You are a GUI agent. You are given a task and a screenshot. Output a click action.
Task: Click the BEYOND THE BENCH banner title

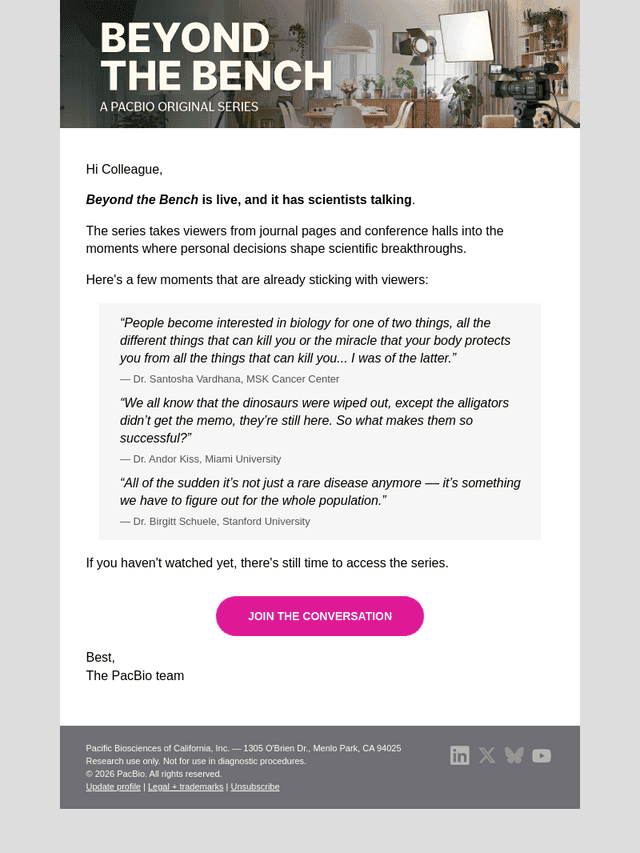[216, 56]
